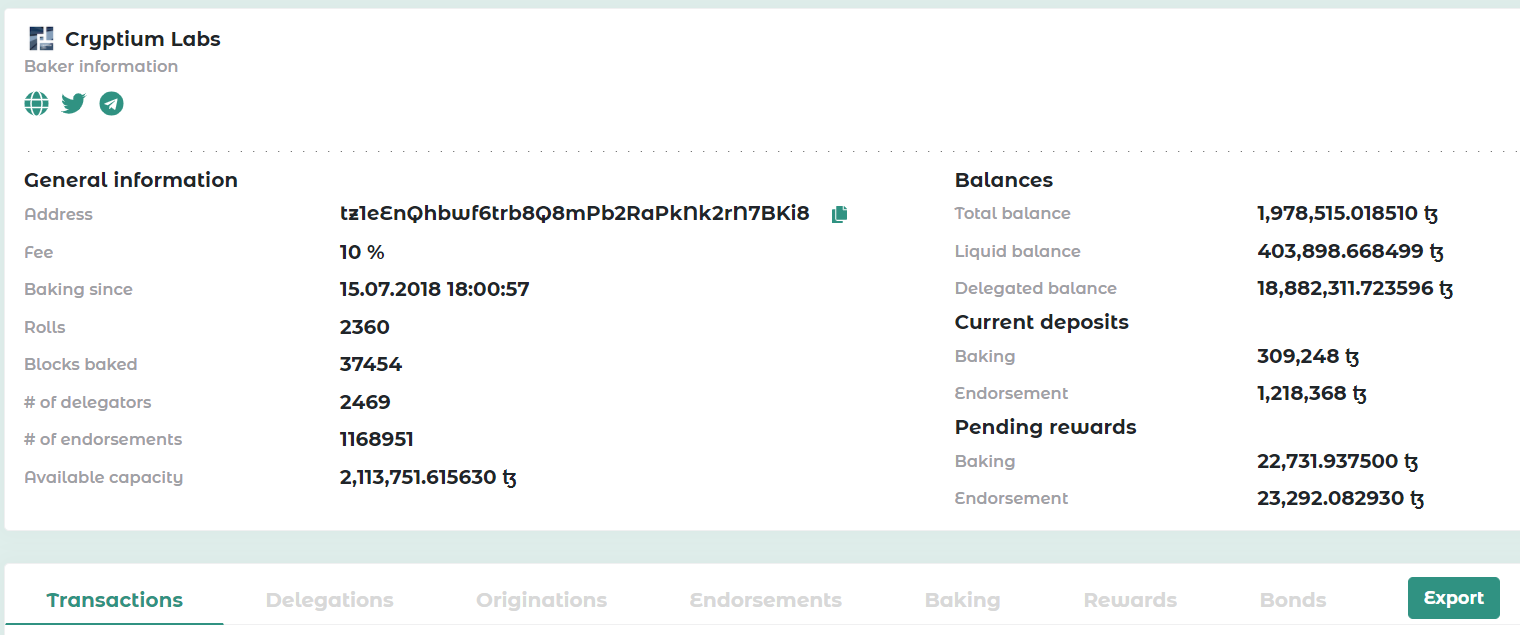The image size is (1520, 635).
Task: Click the Baking since date value
Action: 434,290
